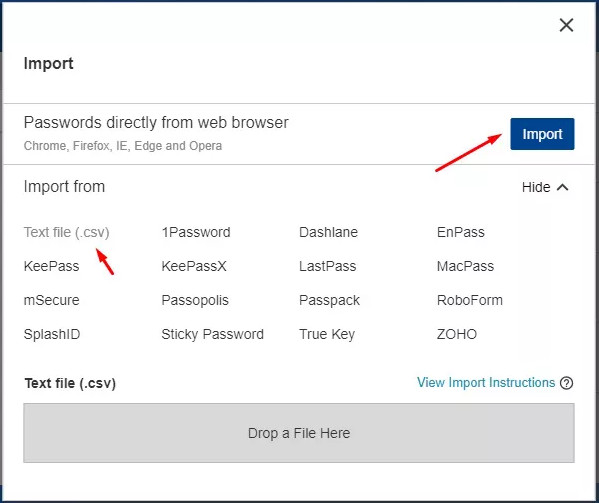Viewport: 599px width, 503px height.
Task: Select Text file (.csv) import source
Action: [x=66, y=232]
